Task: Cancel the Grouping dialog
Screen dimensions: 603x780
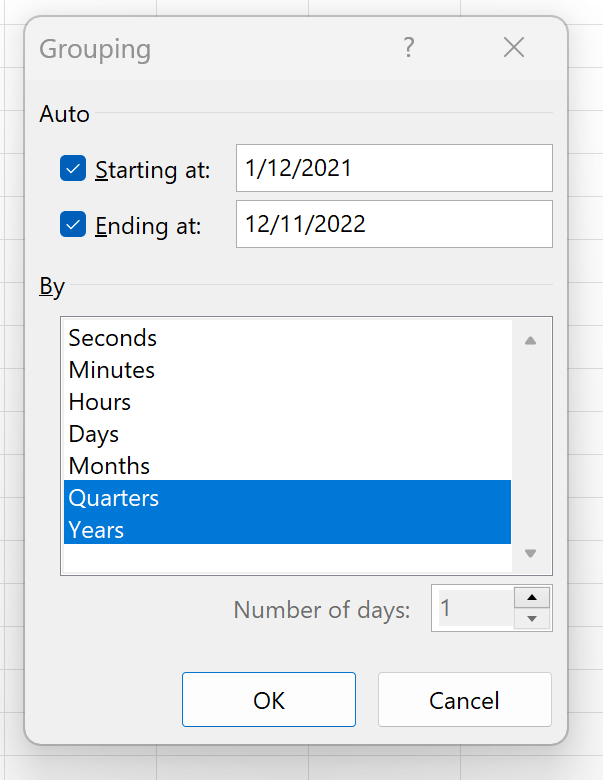Action: tap(465, 699)
